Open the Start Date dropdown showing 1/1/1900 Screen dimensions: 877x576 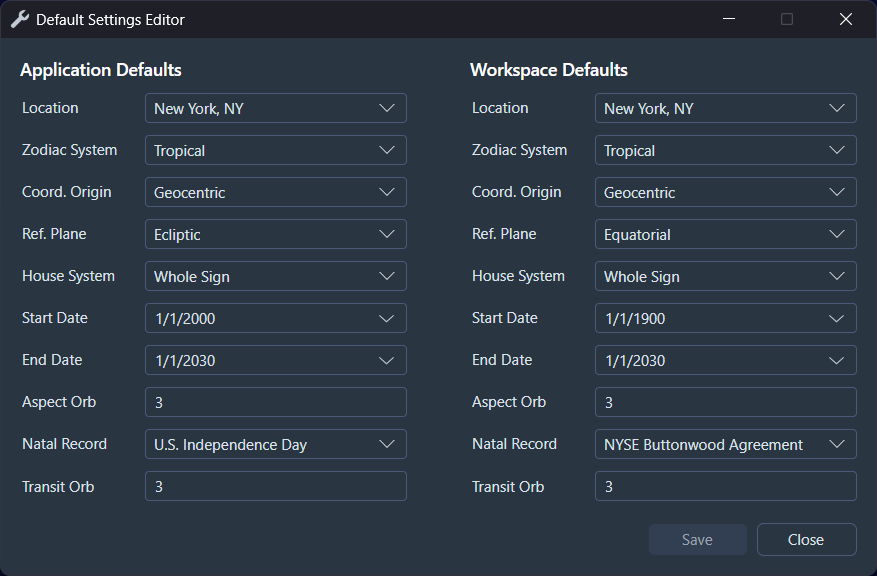tap(725, 318)
